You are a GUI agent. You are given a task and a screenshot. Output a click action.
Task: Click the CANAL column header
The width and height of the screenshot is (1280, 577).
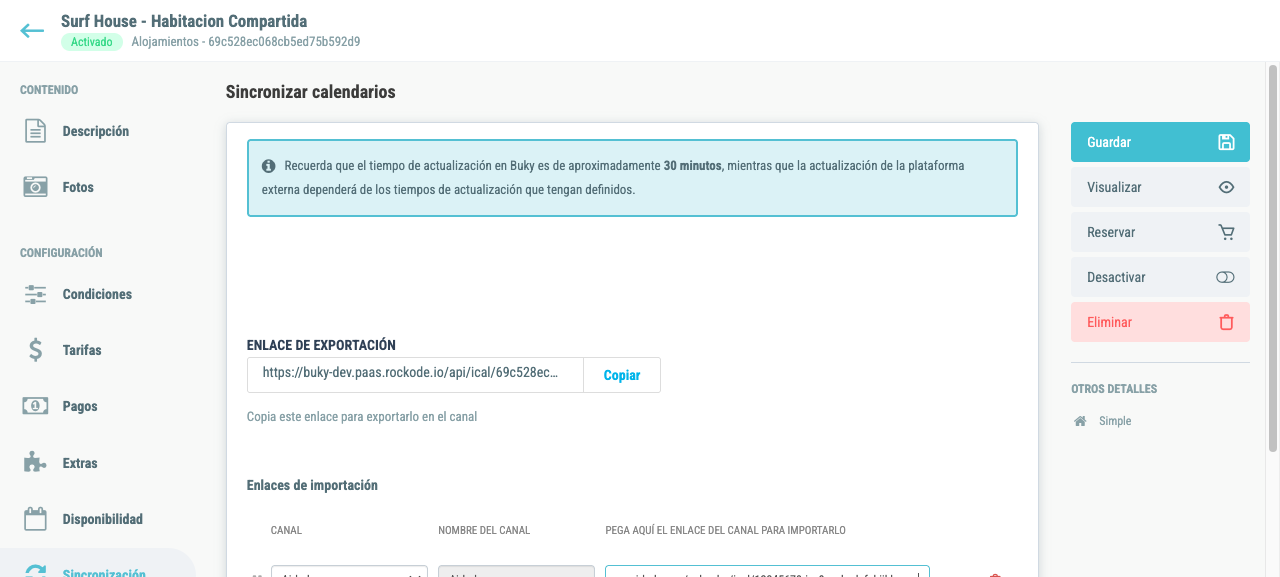tap(286, 530)
